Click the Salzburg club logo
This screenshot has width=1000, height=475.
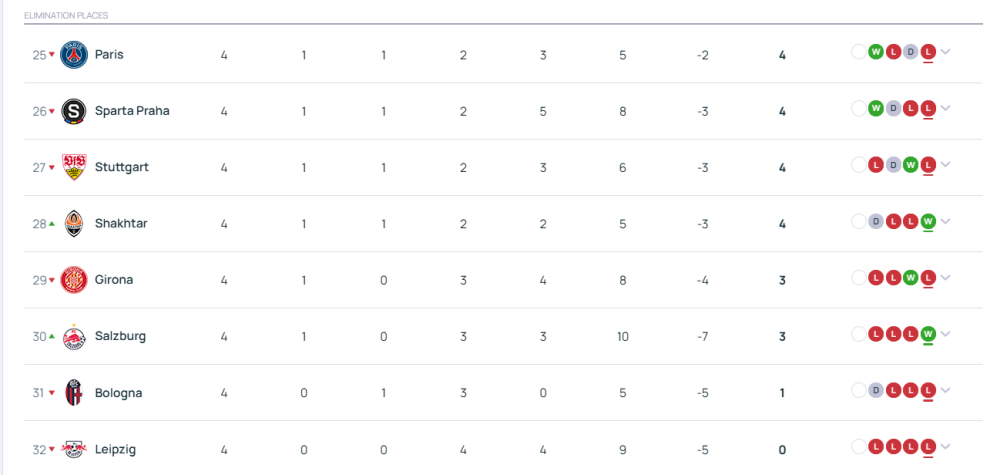74,336
